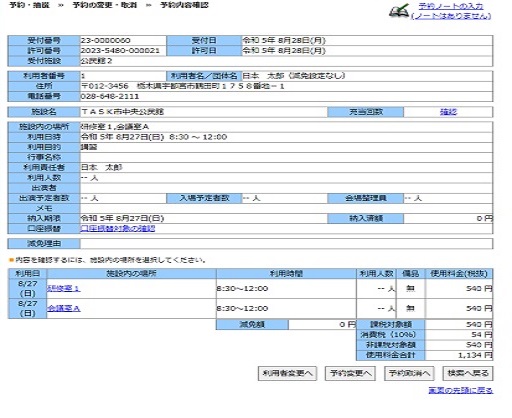Select the 研修室1 location link
This screenshot has height=418, width=512.
[63, 289]
